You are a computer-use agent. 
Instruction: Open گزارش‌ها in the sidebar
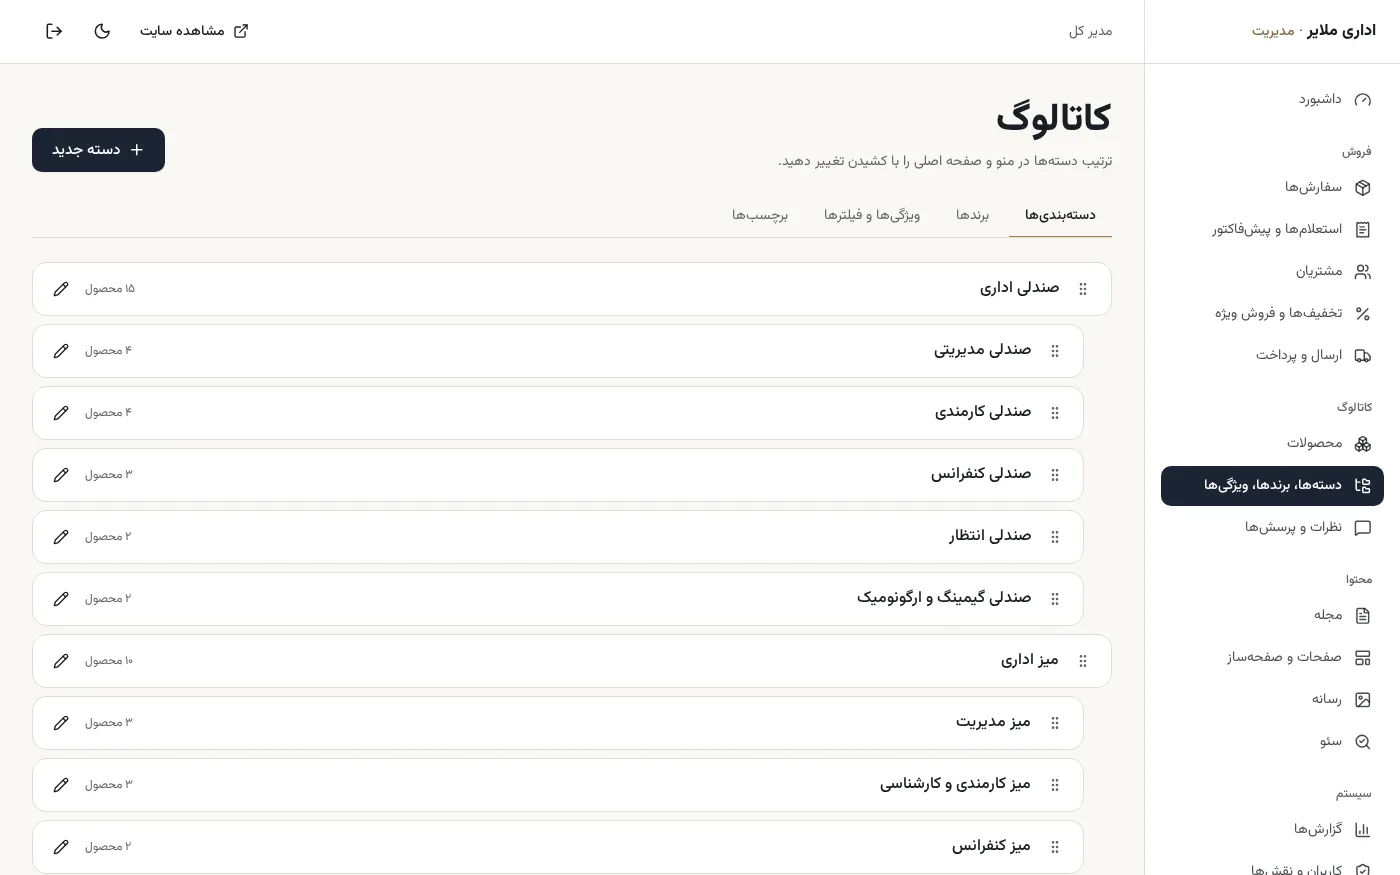1272,829
